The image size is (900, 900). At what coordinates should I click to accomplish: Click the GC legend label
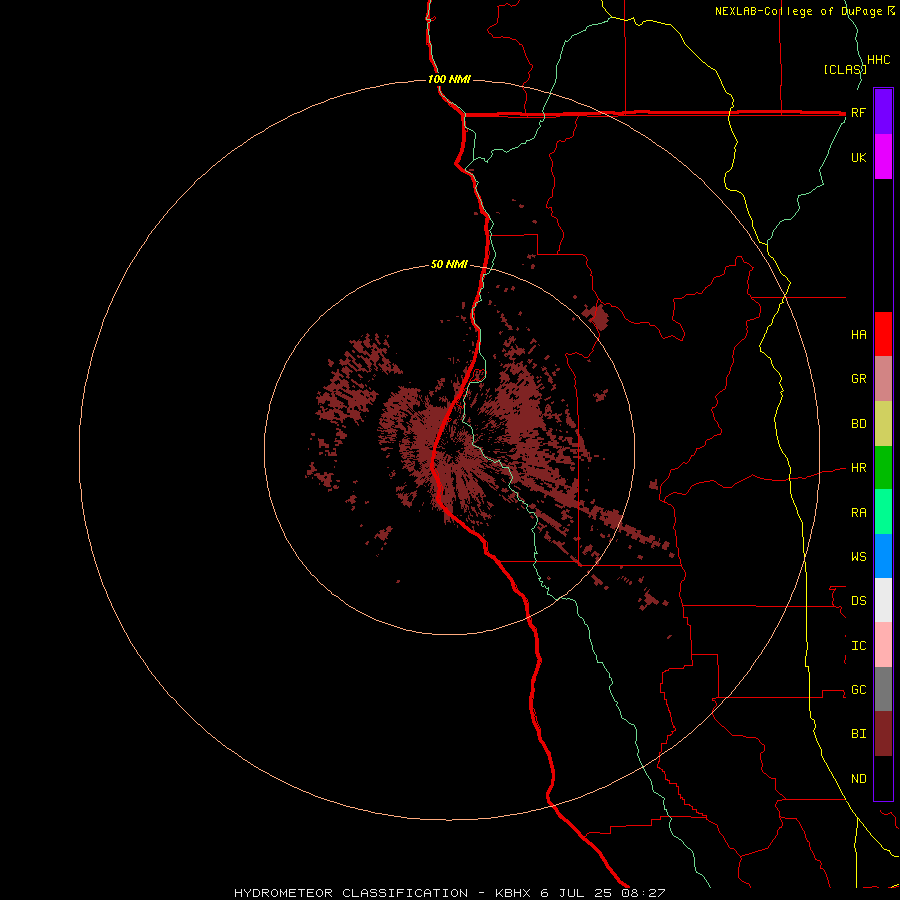click(858, 689)
